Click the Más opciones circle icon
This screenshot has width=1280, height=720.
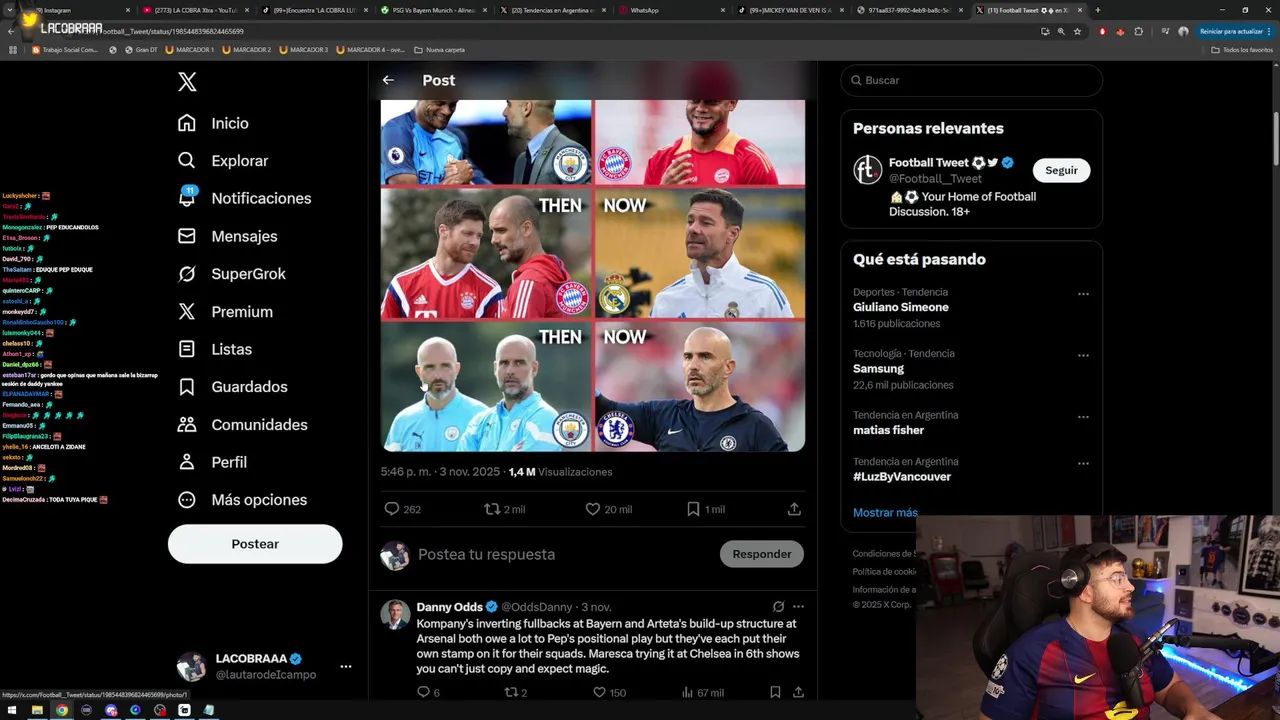tap(187, 500)
